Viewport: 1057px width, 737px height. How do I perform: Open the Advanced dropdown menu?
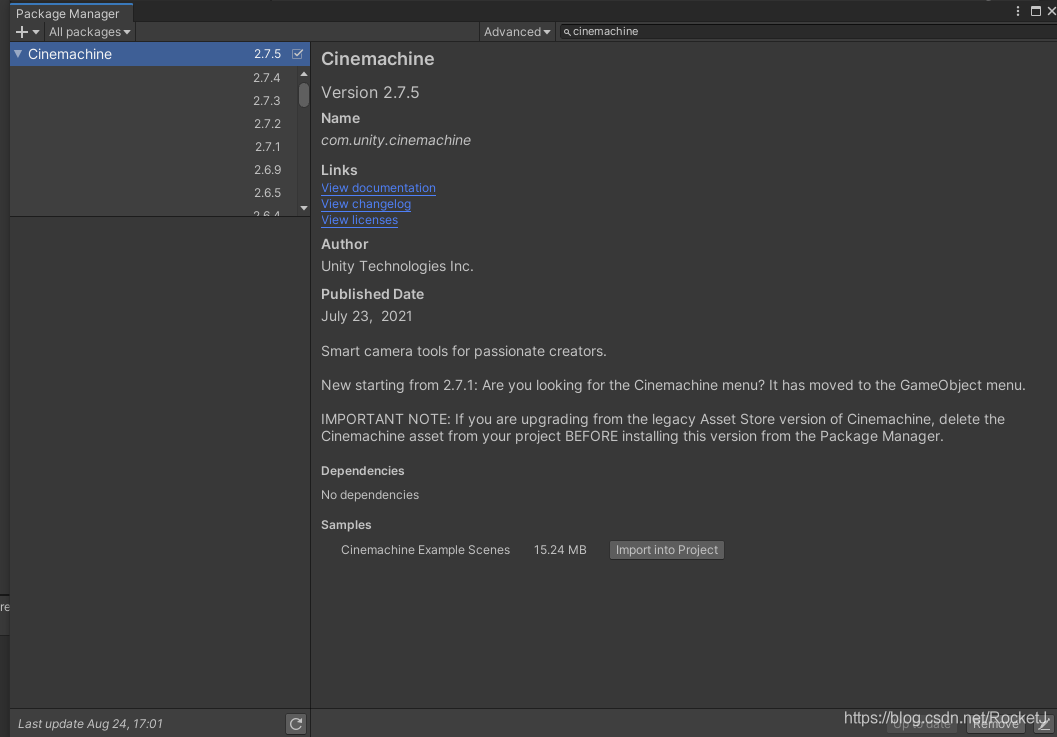pyautogui.click(x=516, y=32)
